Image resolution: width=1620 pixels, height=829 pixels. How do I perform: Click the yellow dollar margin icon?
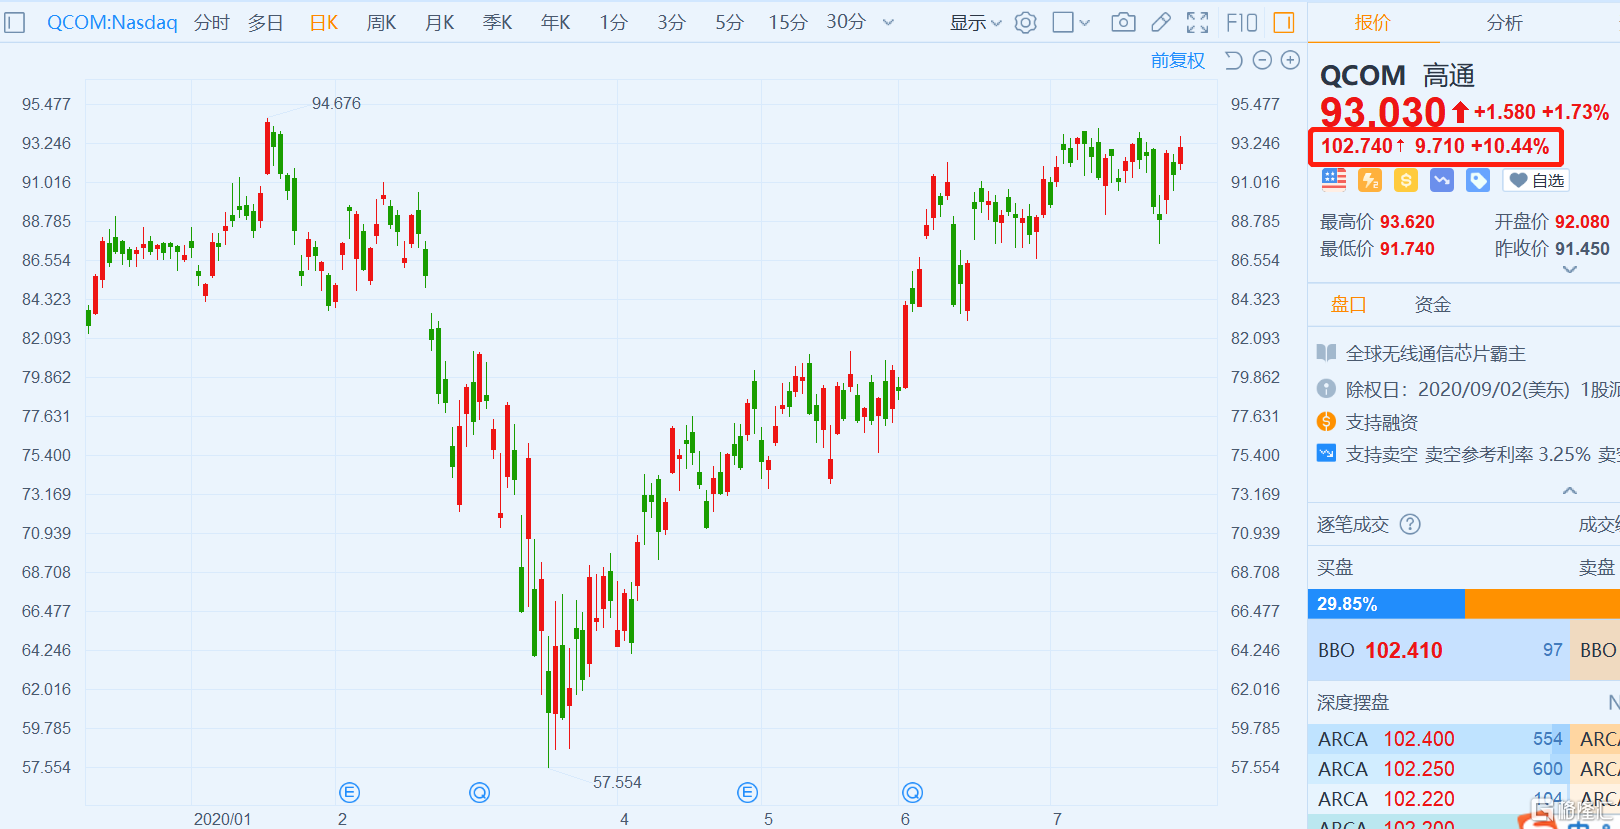(x=1406, y=180)
